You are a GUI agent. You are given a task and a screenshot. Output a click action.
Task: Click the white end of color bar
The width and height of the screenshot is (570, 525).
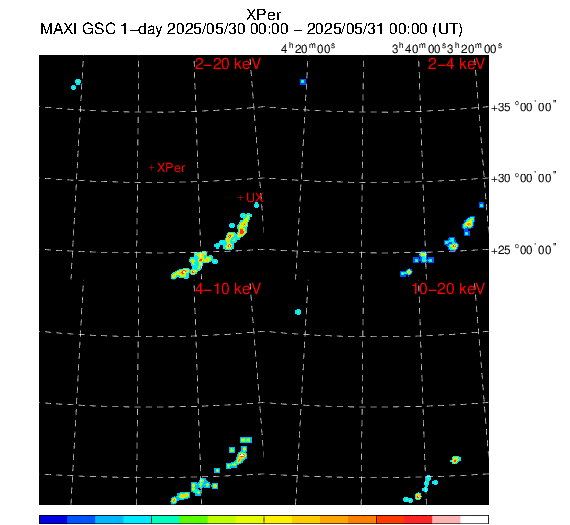coord(474,519)
